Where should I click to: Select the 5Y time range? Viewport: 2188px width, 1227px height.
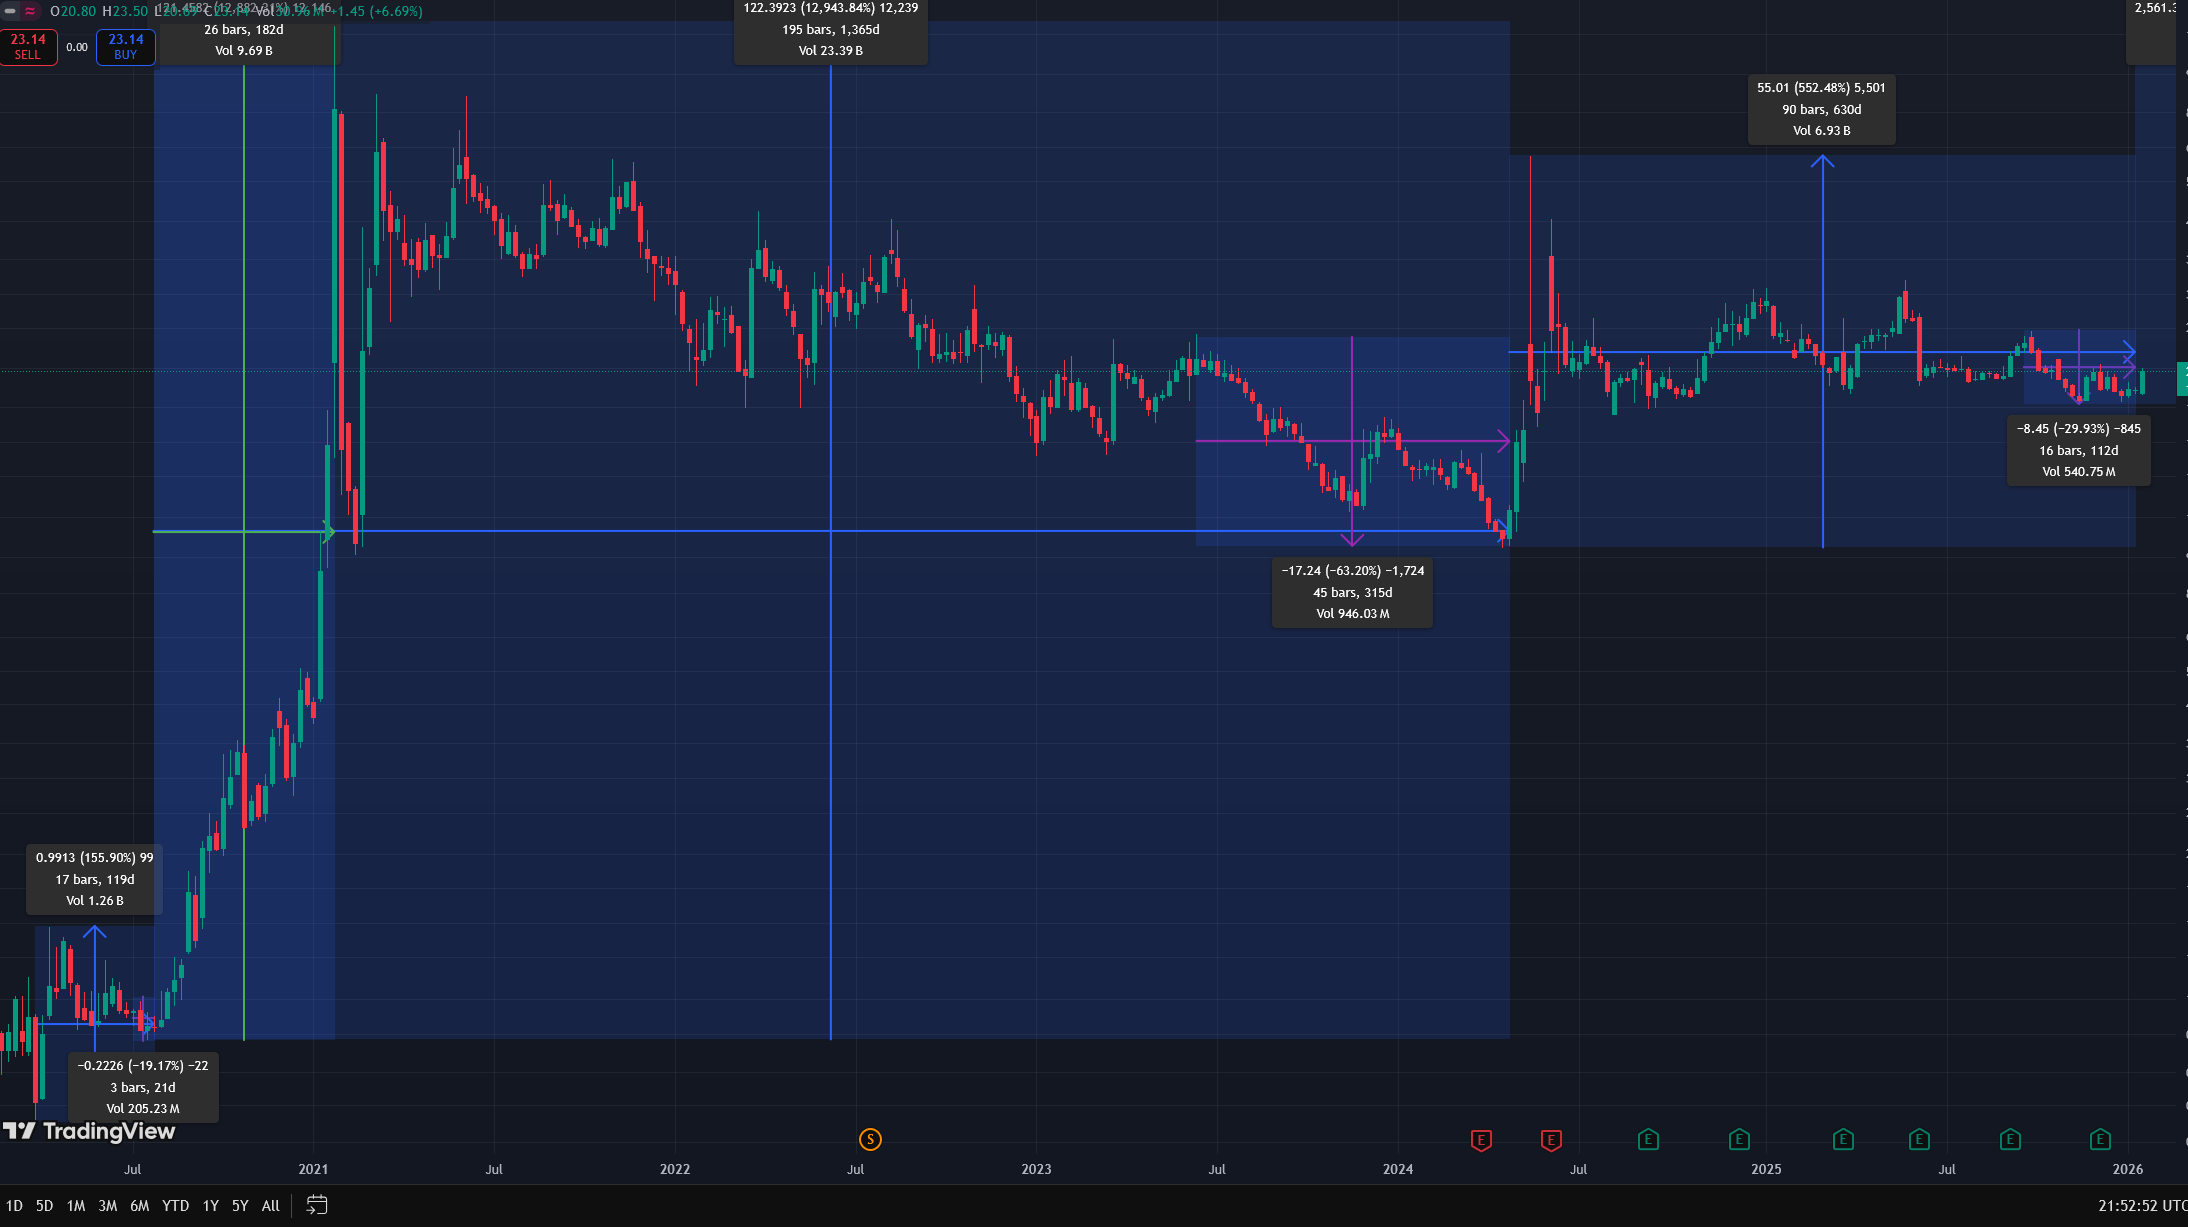click(x=240, y=1206)
